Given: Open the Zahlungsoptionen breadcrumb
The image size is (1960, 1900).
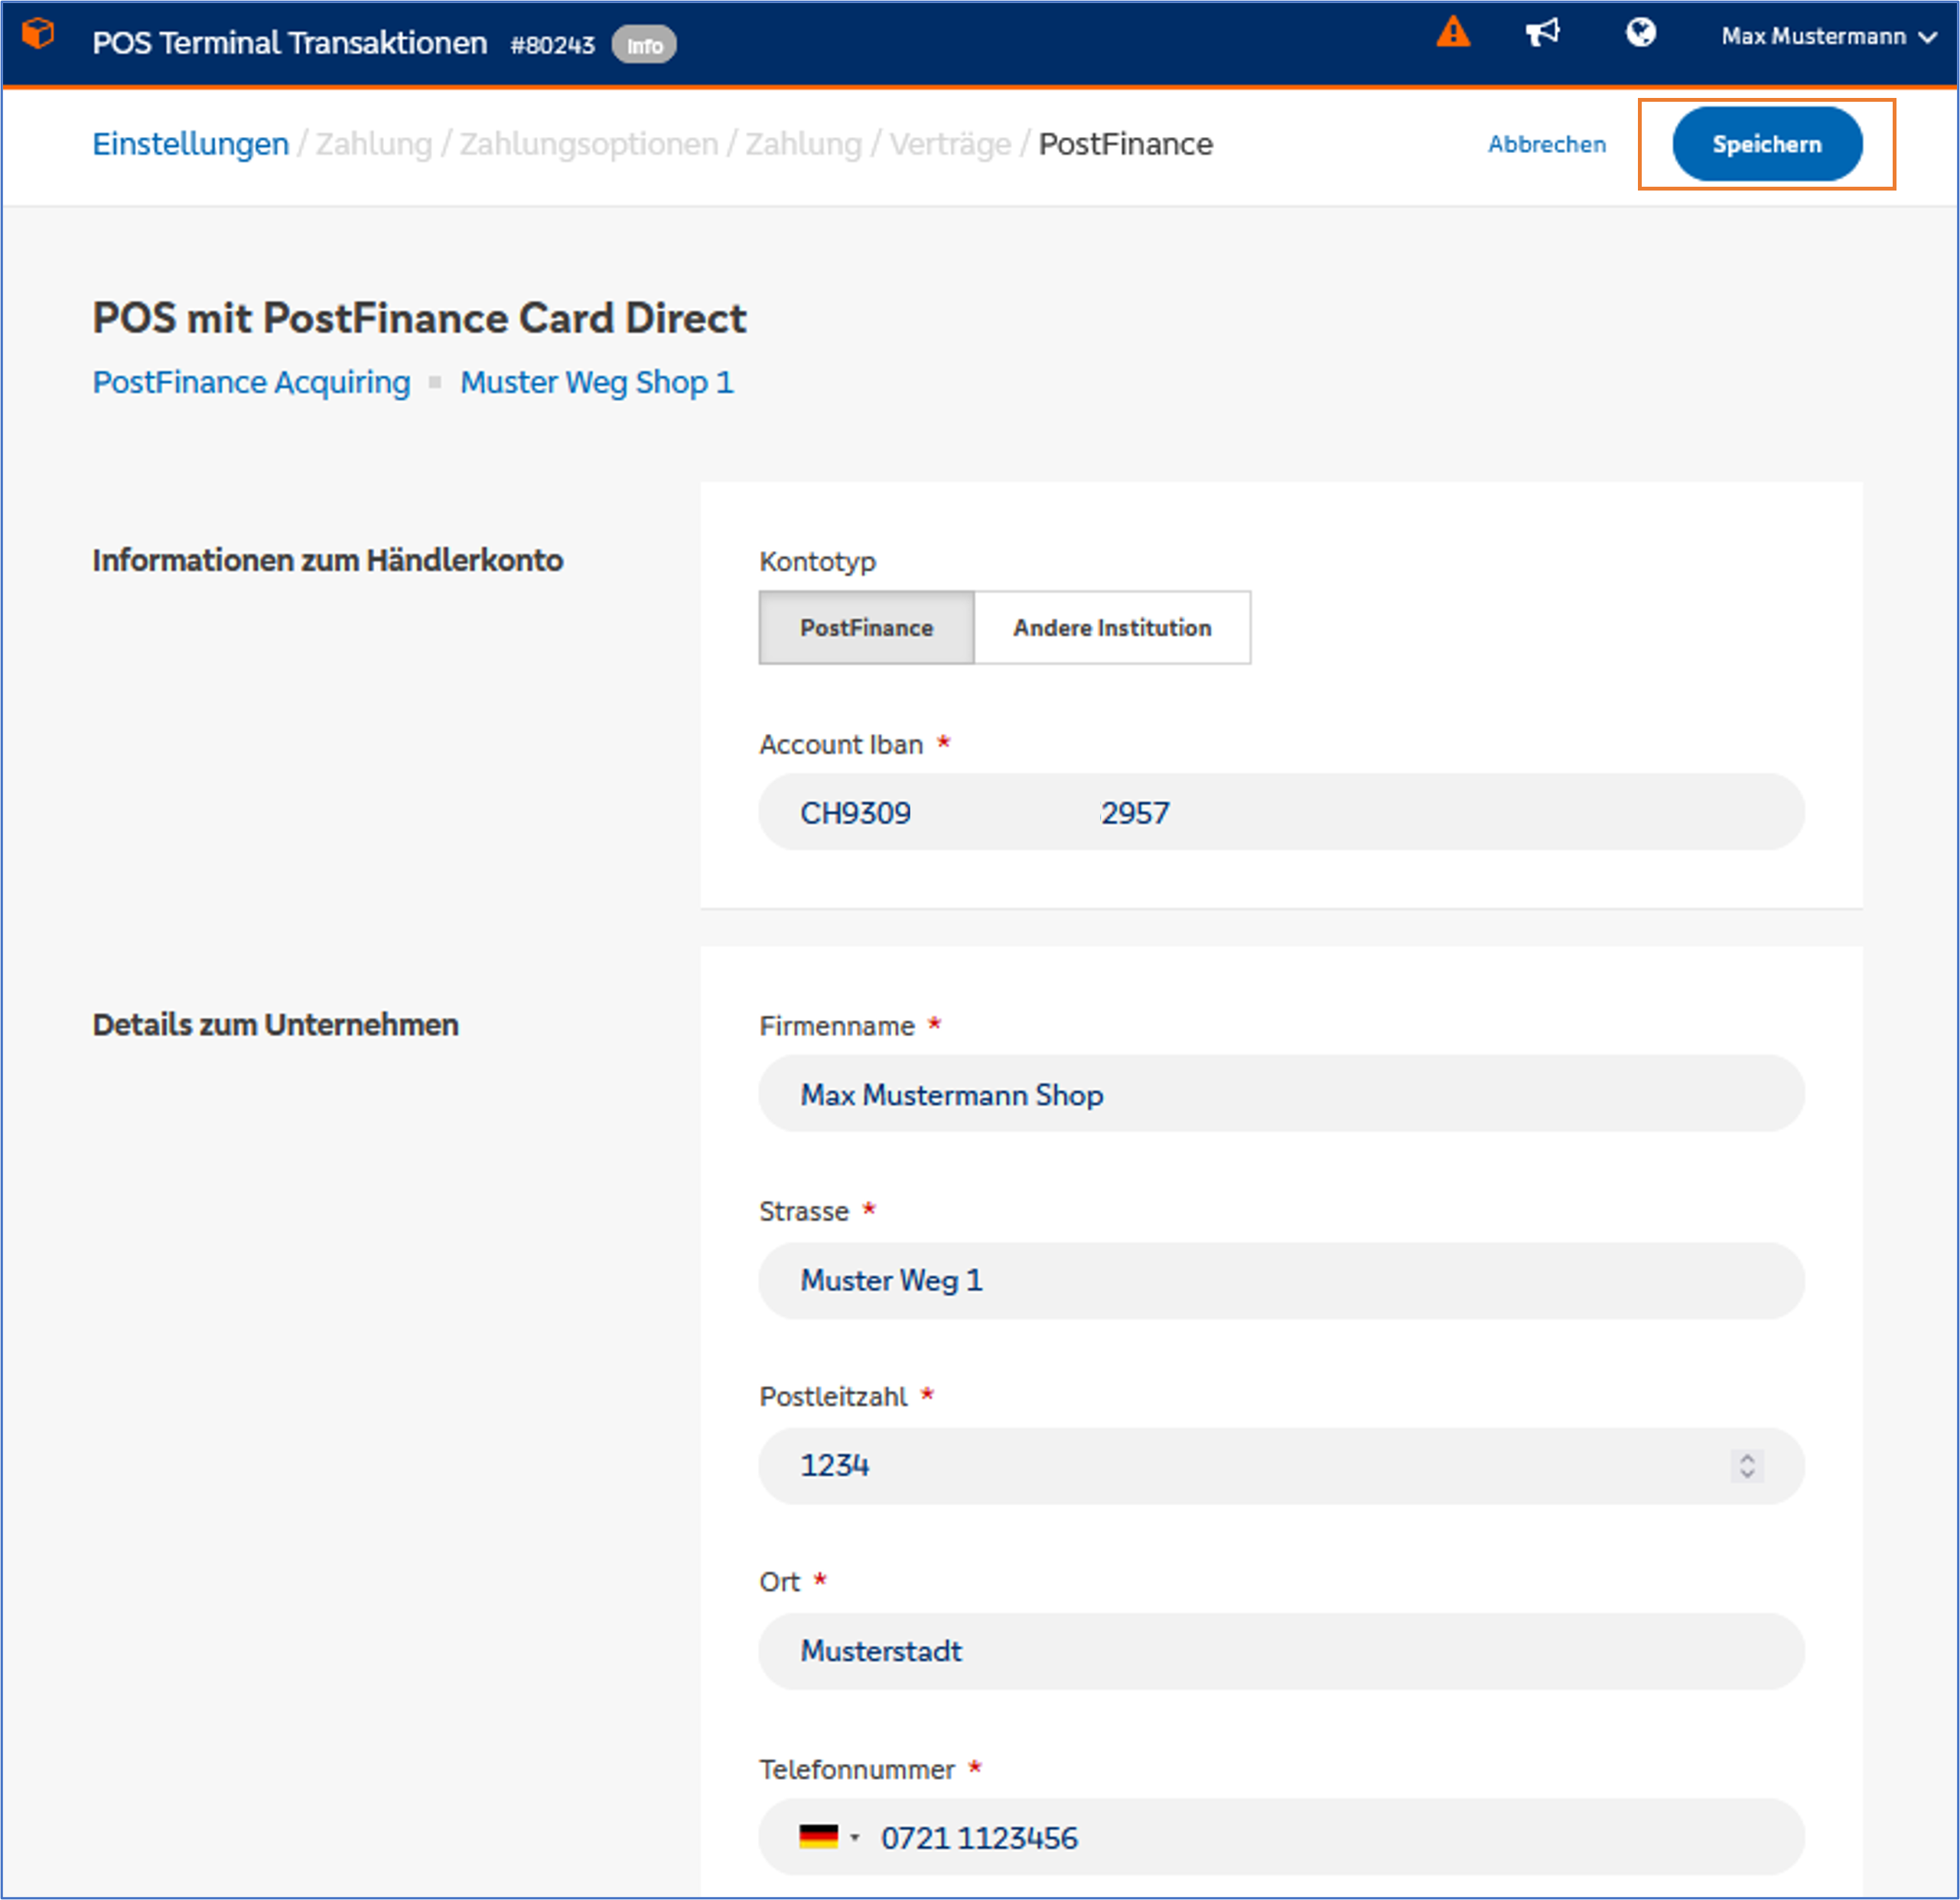Looking at the screenshot, I should click(x=588, y=144).
